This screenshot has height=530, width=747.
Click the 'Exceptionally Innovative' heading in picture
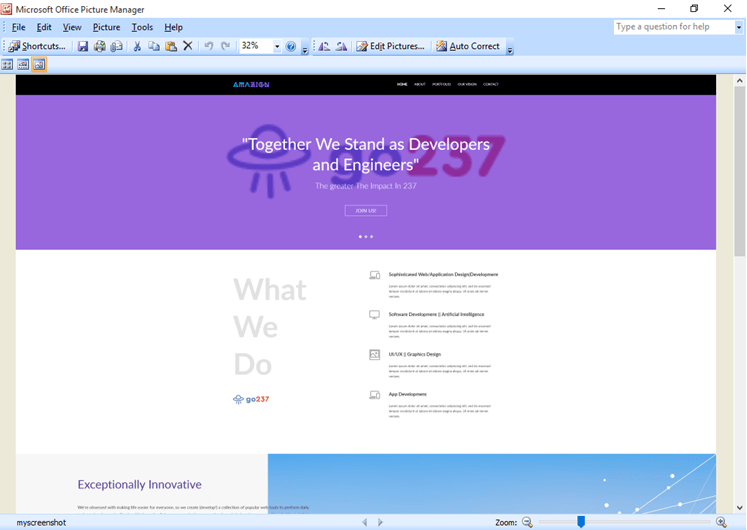[x=140, y=484]
